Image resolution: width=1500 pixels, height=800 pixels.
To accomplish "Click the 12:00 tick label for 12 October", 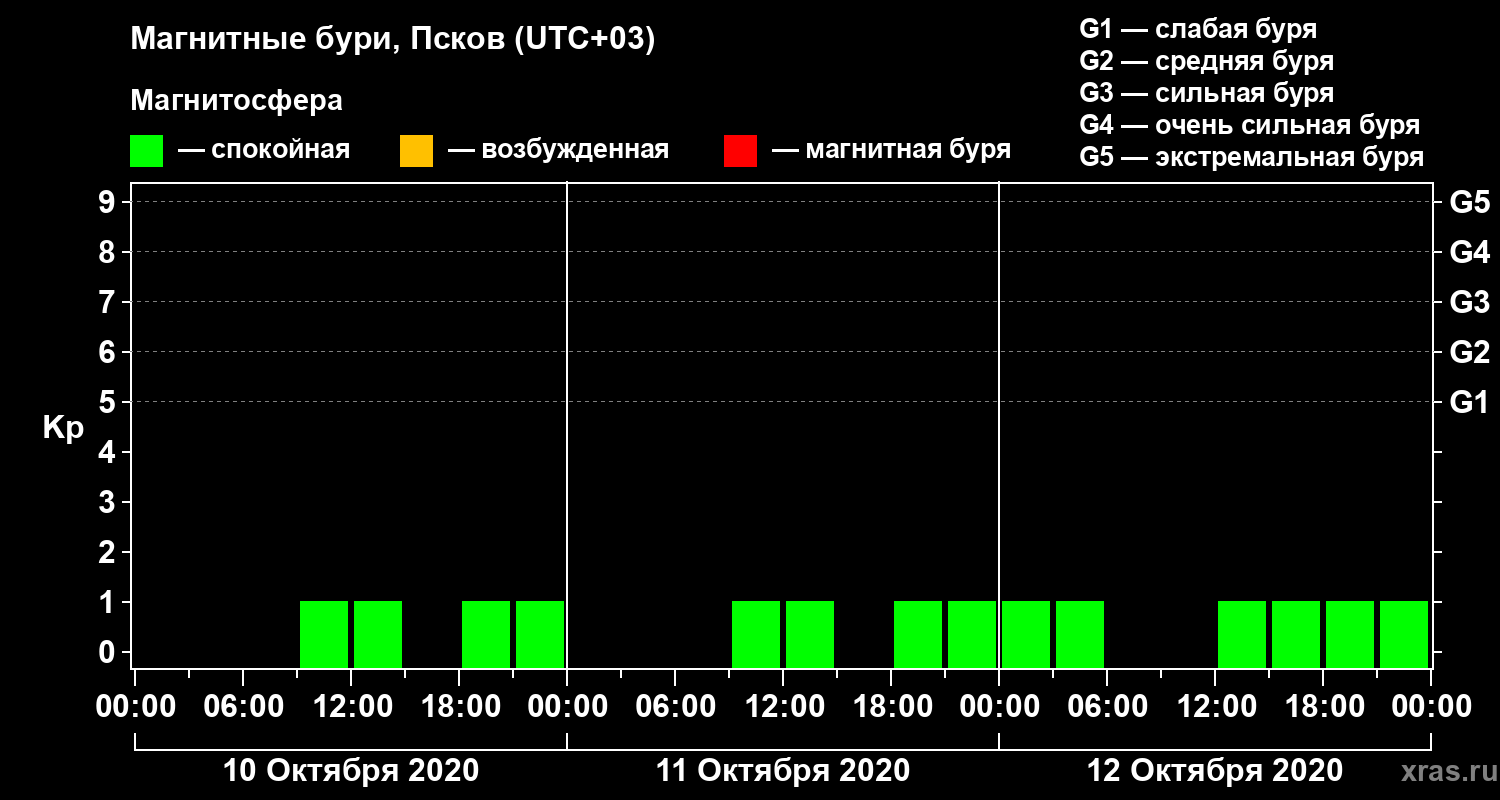I will [1215, 706].
